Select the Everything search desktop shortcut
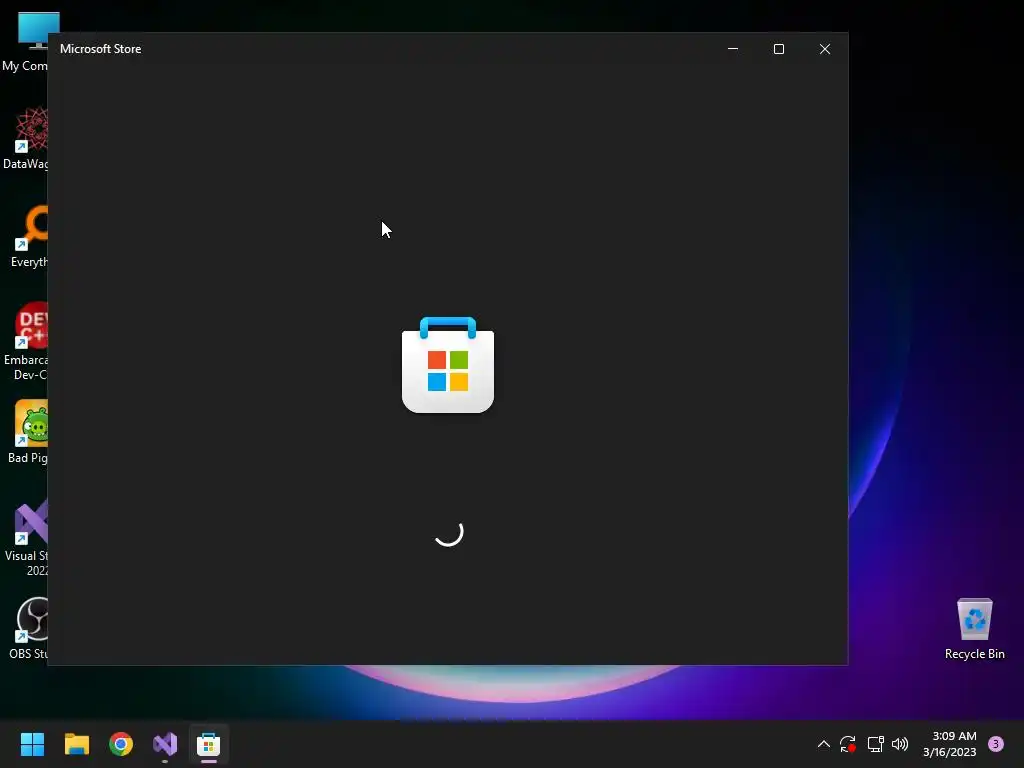Viewport: 1024px width, 768px height. tap(27, 236)
